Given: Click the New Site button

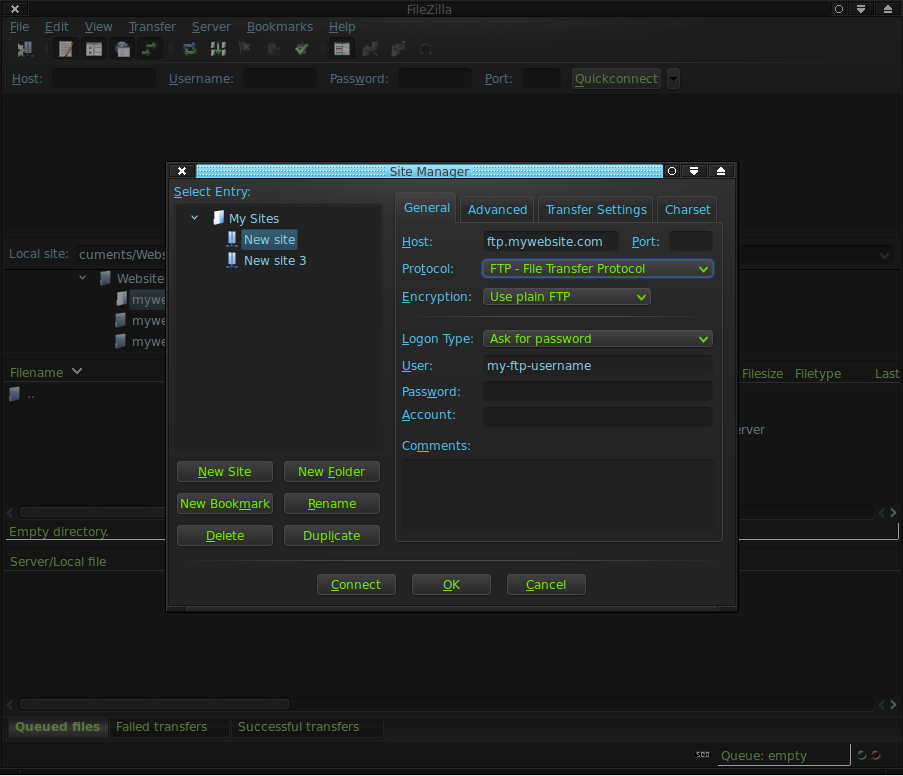Looking at the screenshot, I should point(225,471).
